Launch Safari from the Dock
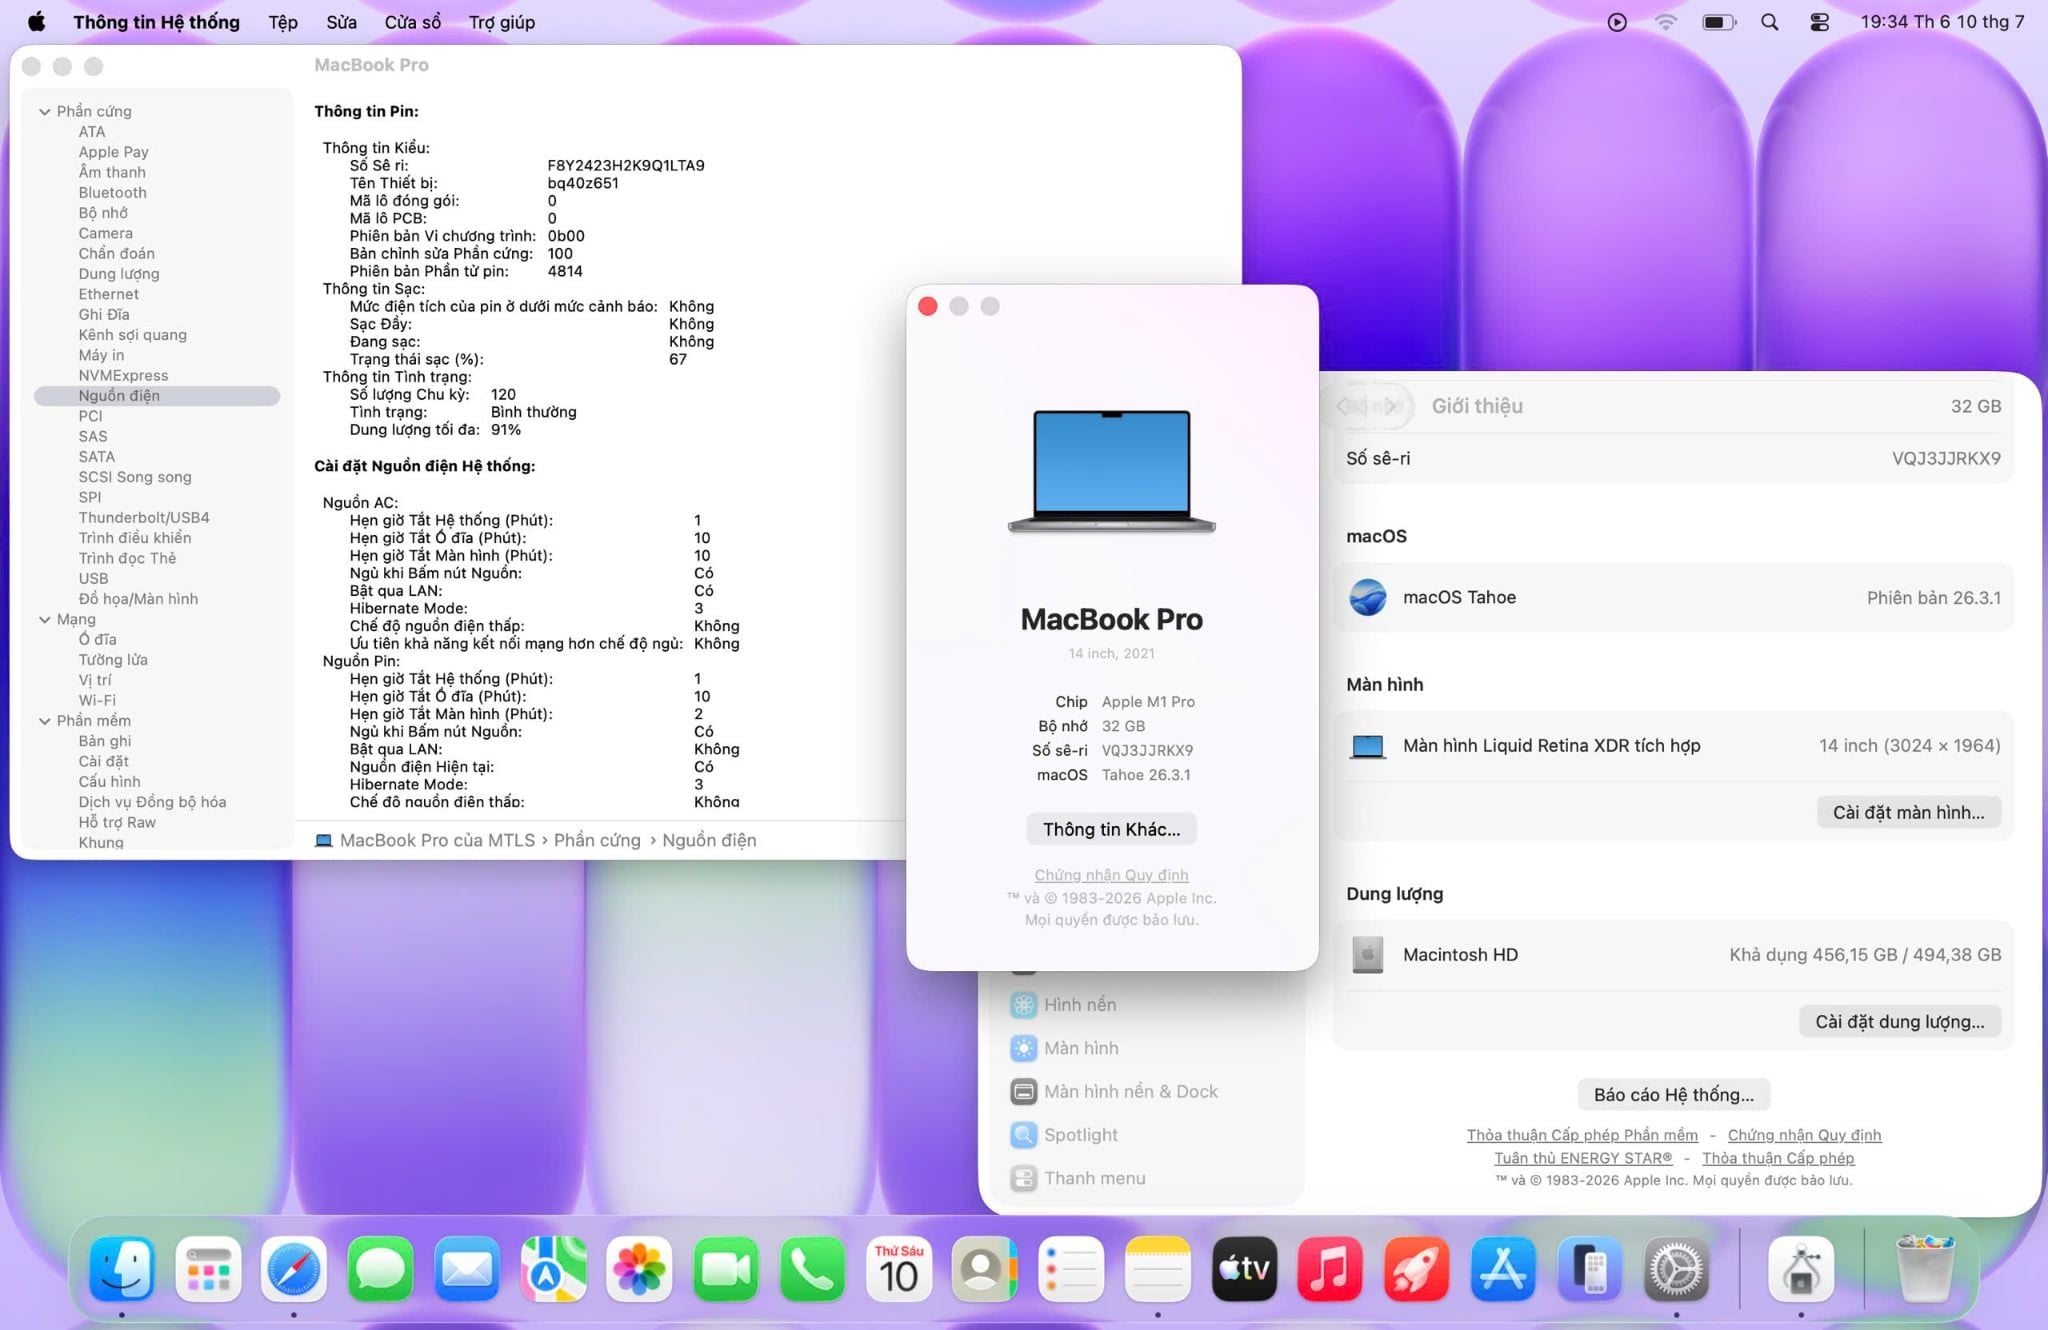 (294, 1269)
